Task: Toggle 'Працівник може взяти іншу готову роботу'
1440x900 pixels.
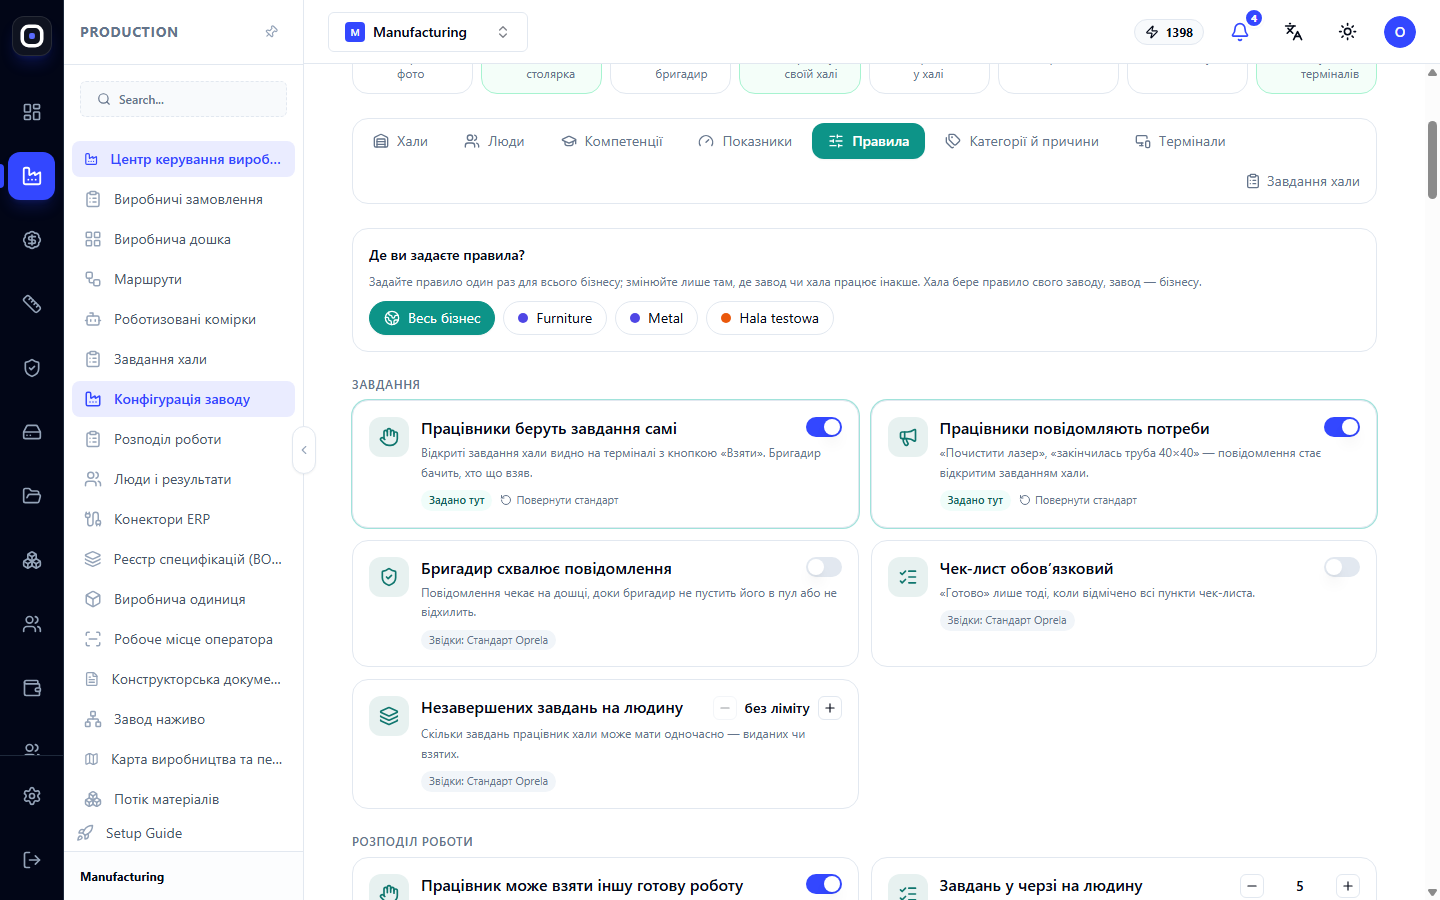Action: coord(824,884)
